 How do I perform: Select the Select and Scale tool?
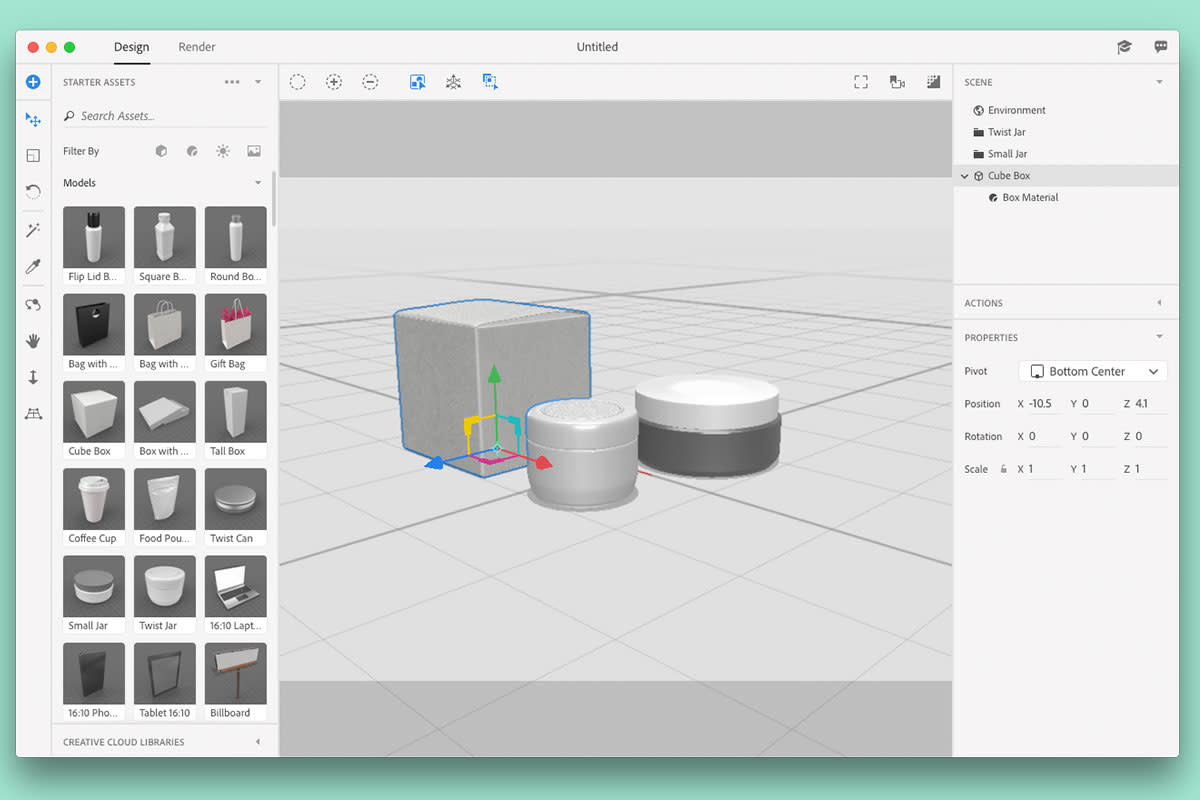(33, 155)
